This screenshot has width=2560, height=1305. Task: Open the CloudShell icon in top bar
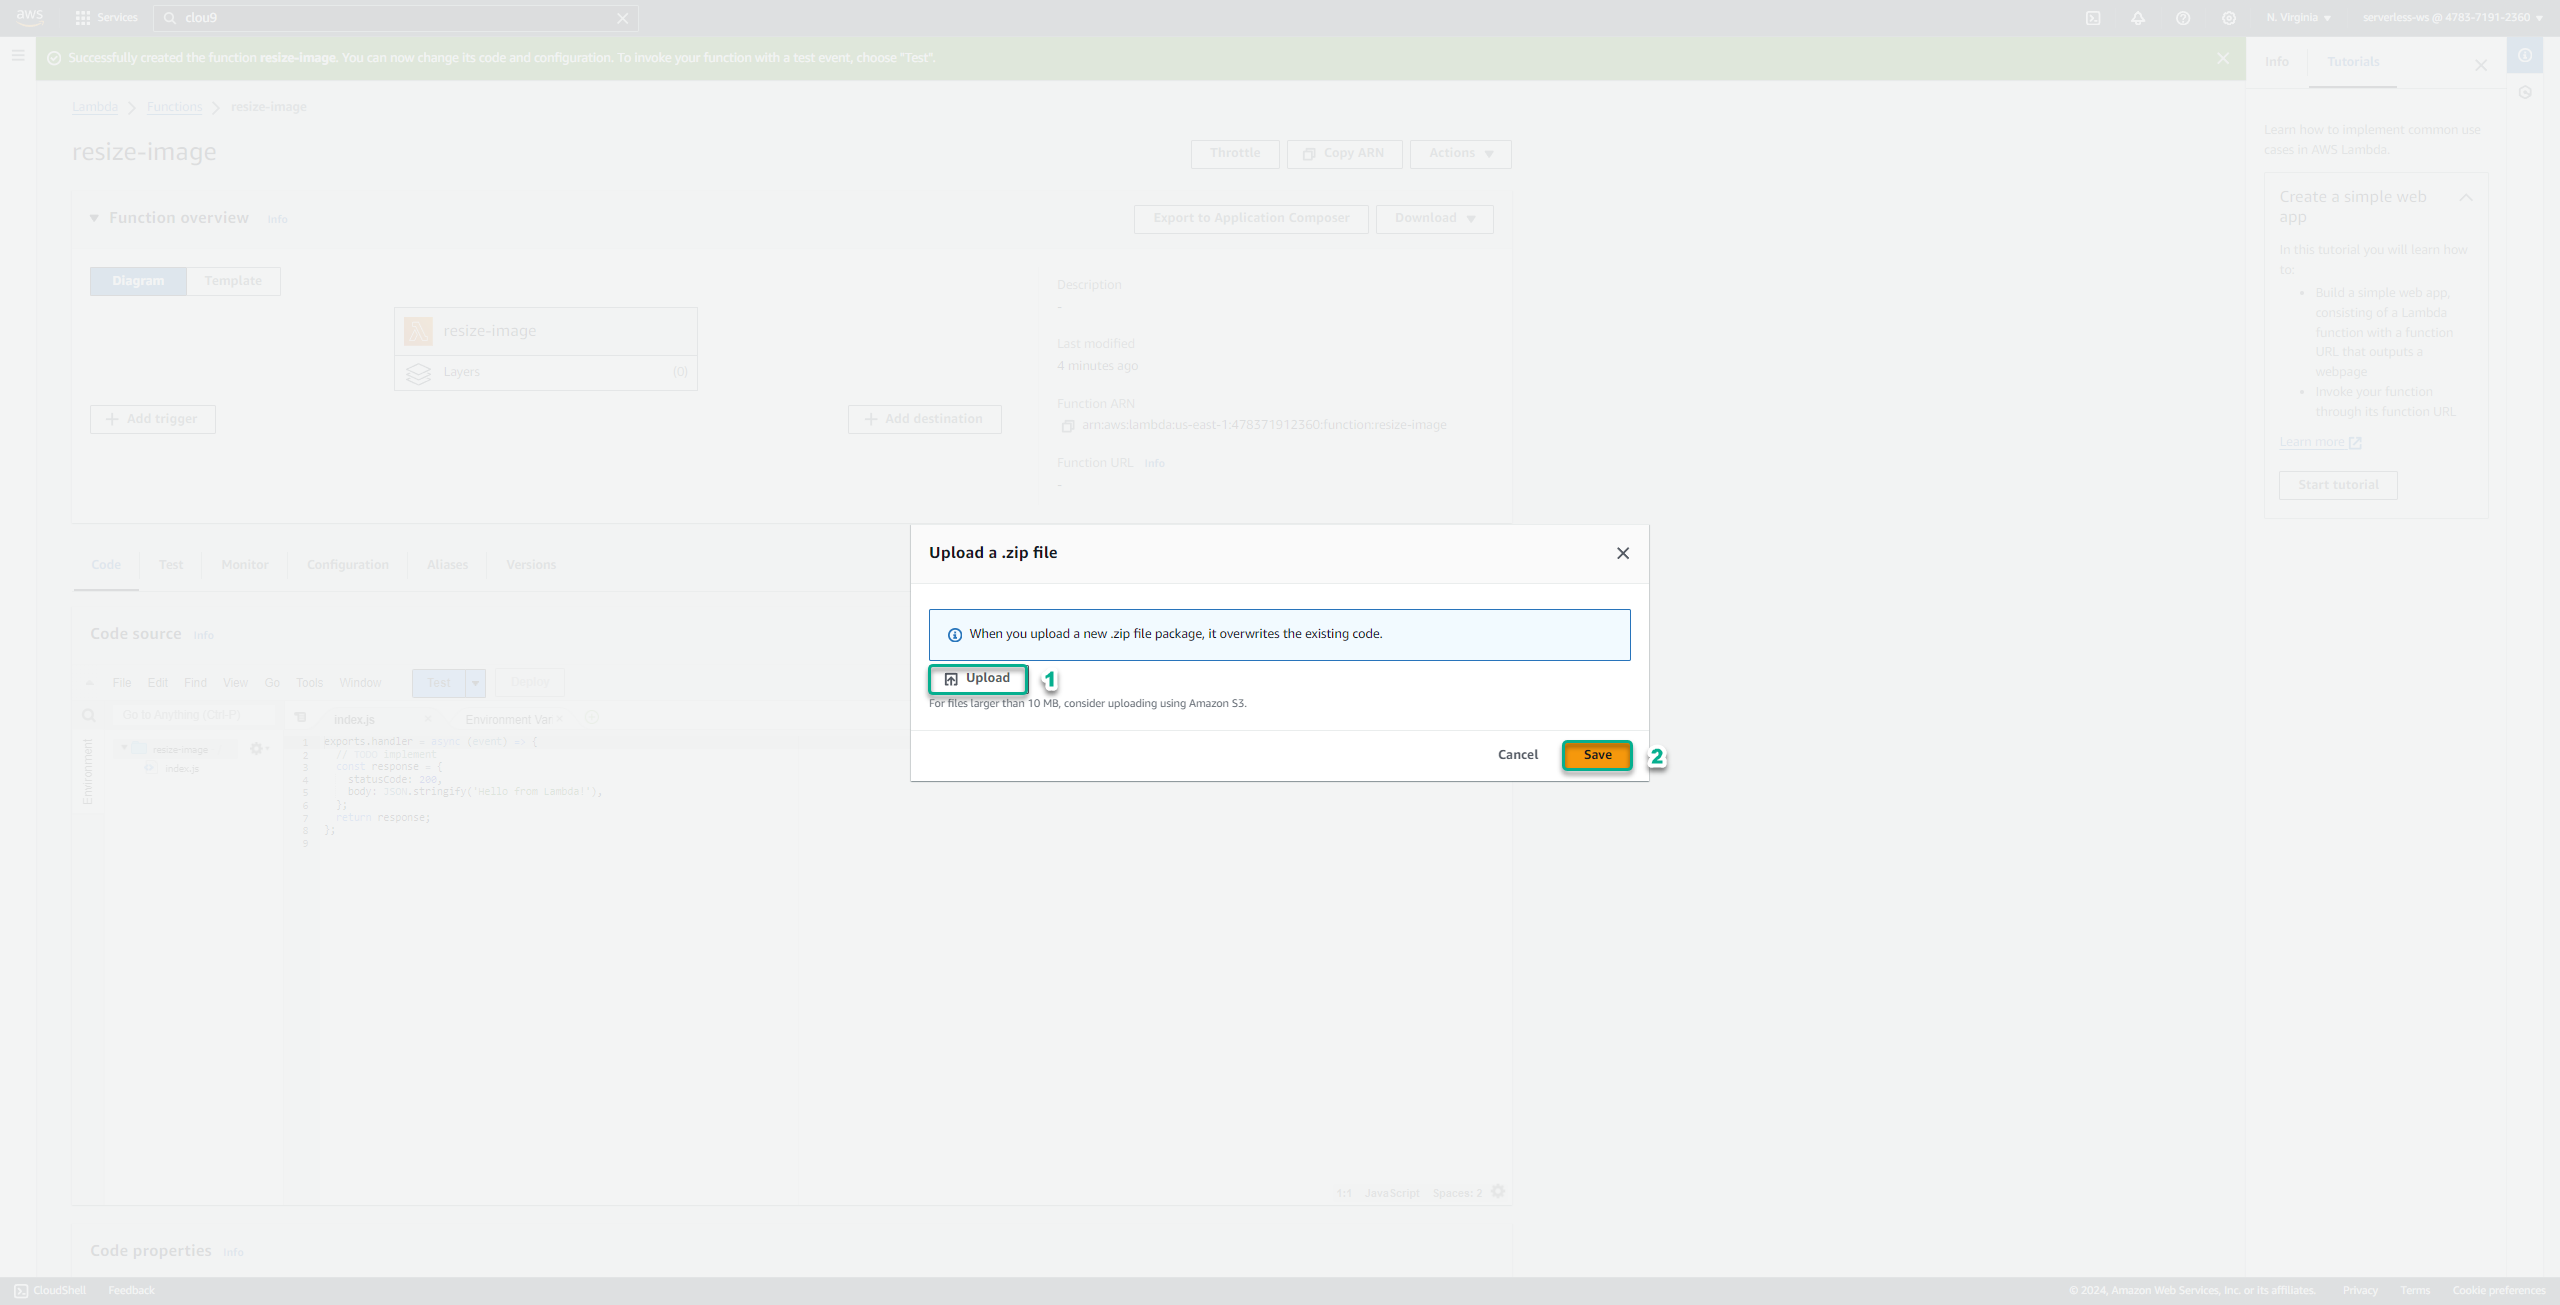[2093, 18]
